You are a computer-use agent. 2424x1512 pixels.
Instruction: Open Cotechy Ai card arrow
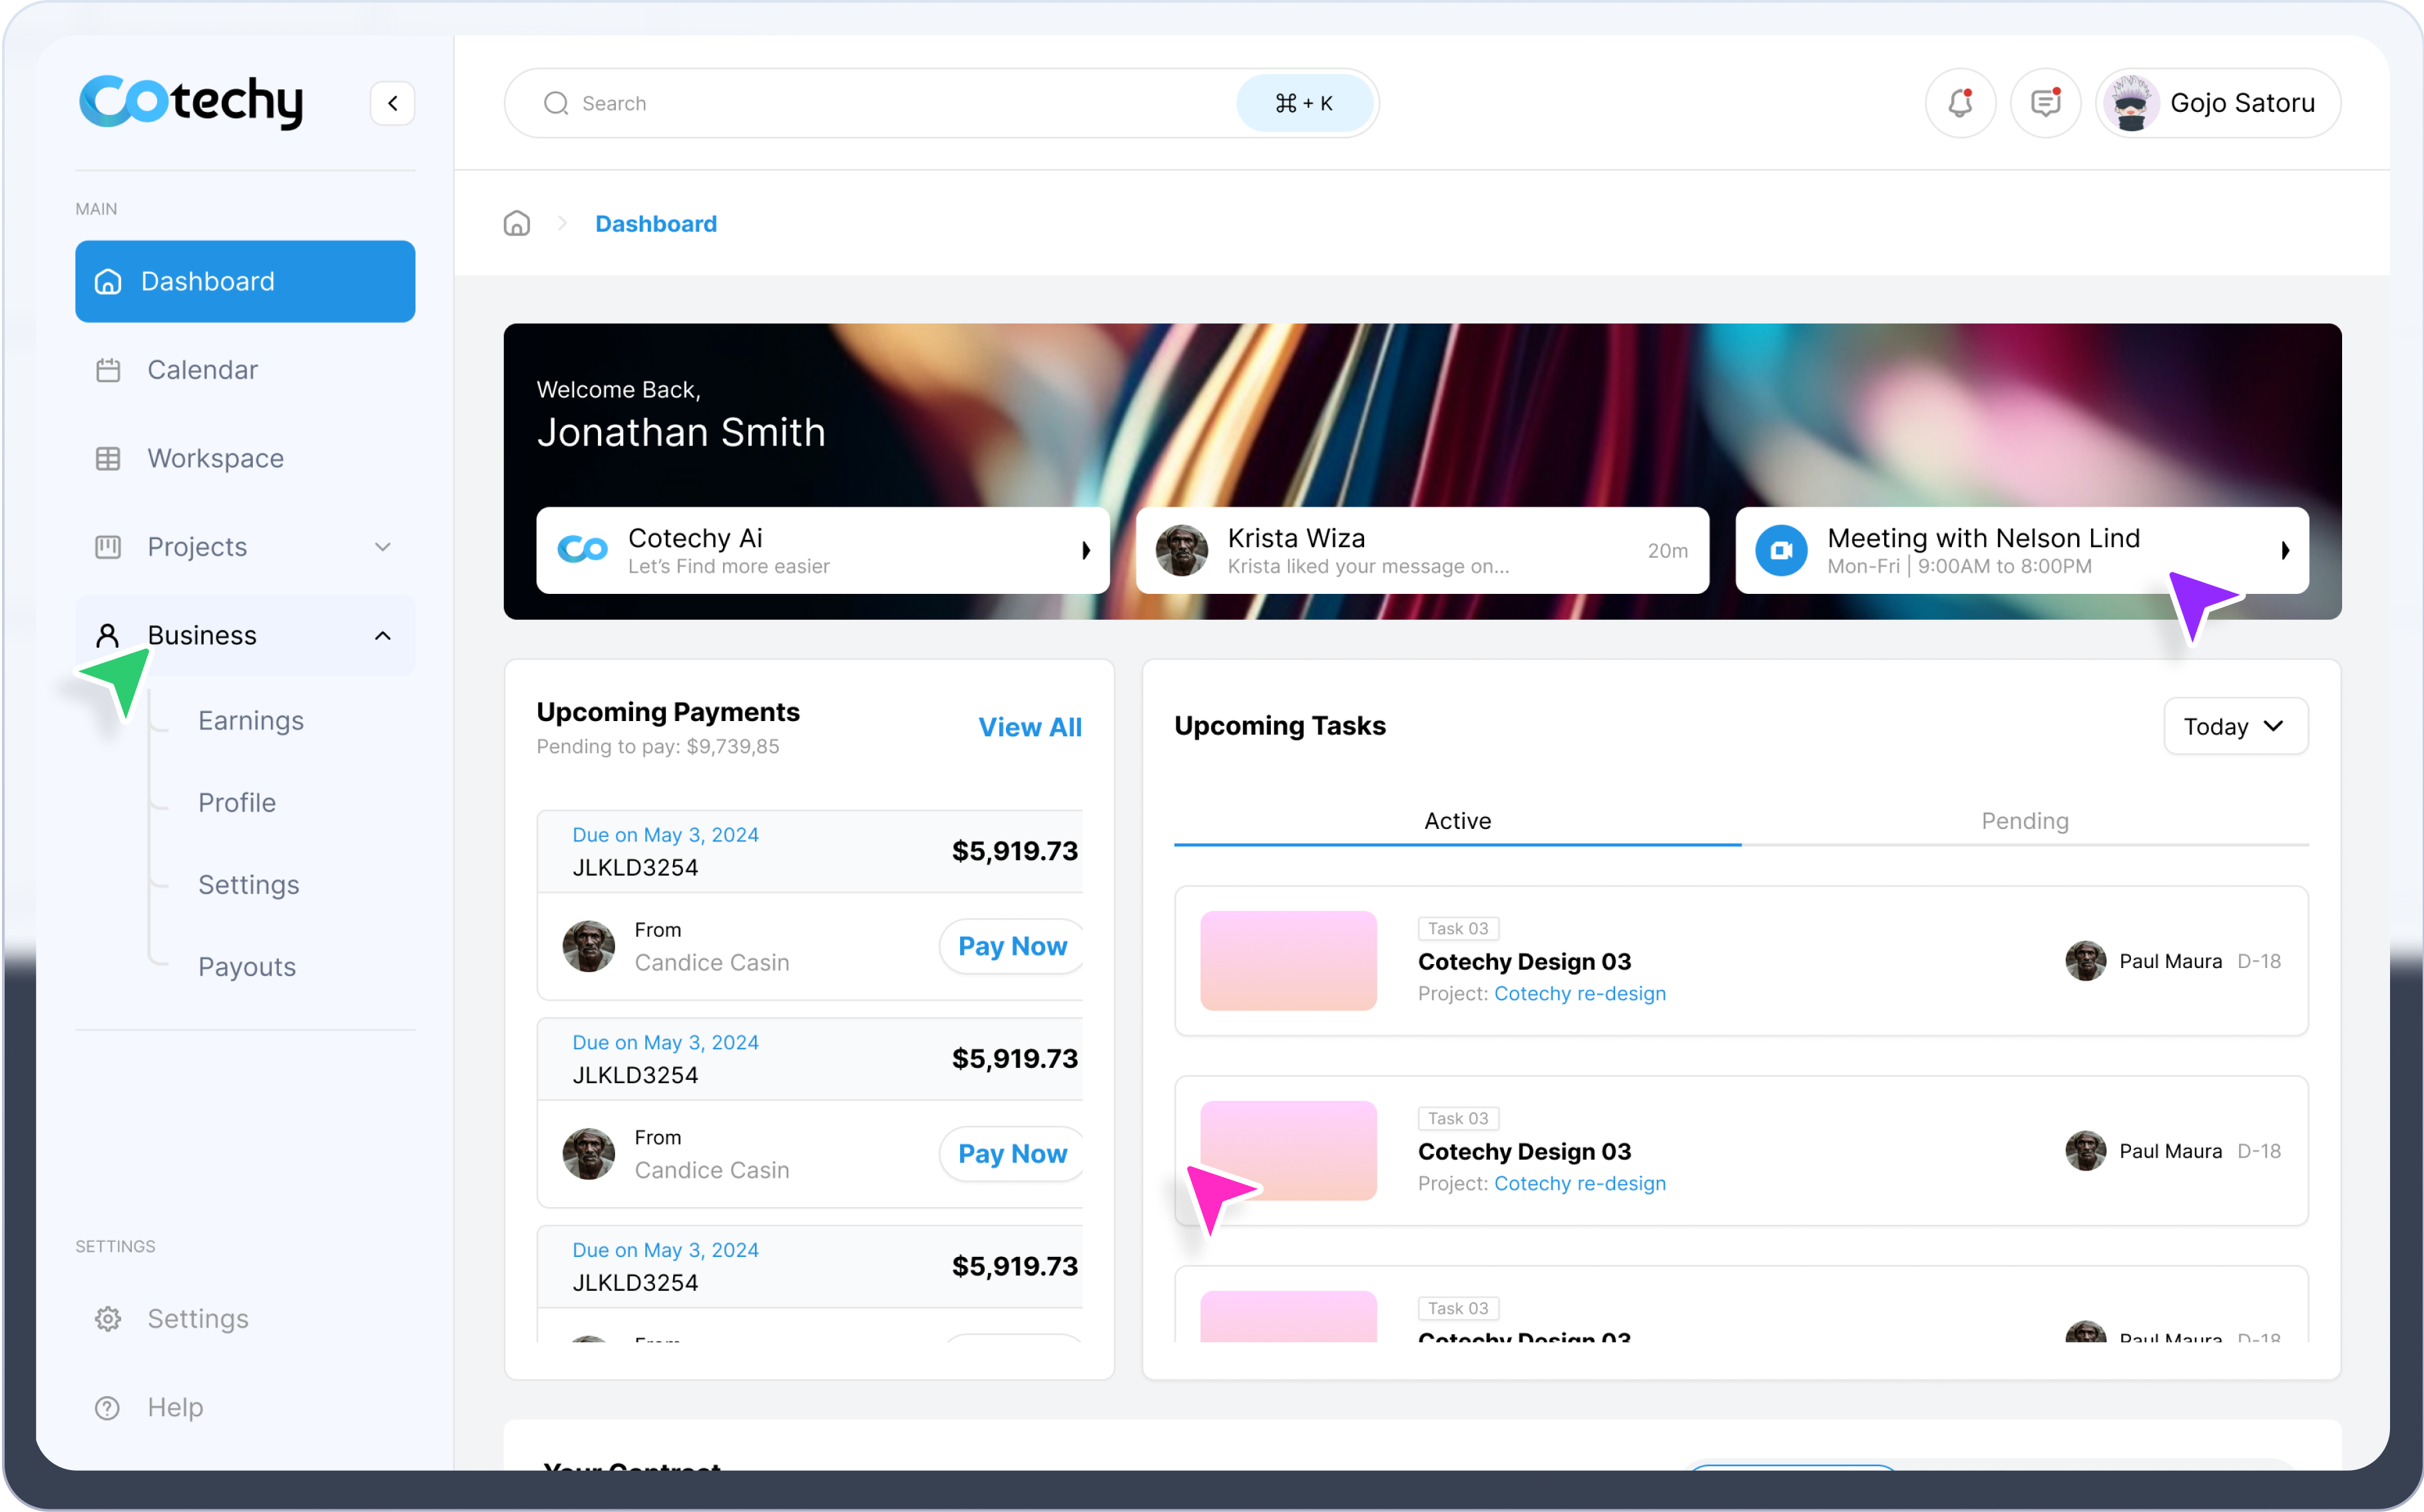1086,550
